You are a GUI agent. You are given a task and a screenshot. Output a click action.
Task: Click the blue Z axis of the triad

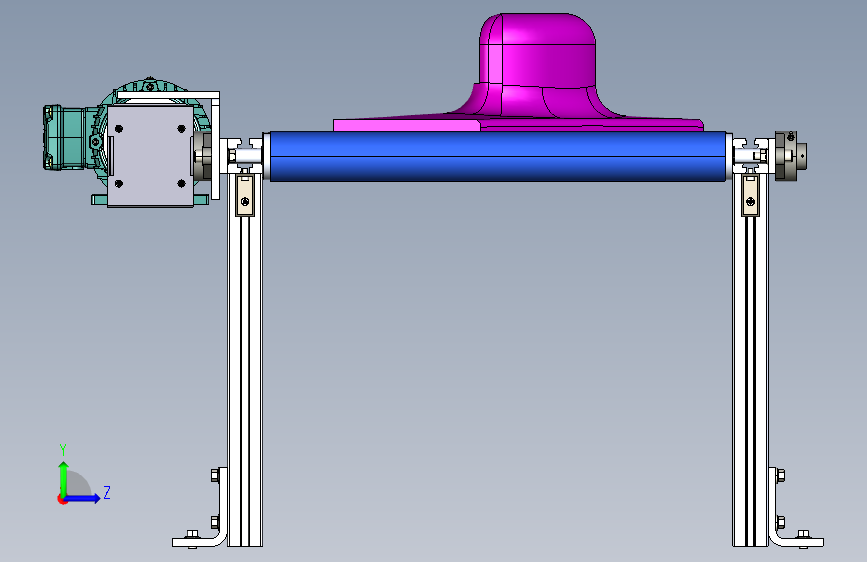coord(83,498)
